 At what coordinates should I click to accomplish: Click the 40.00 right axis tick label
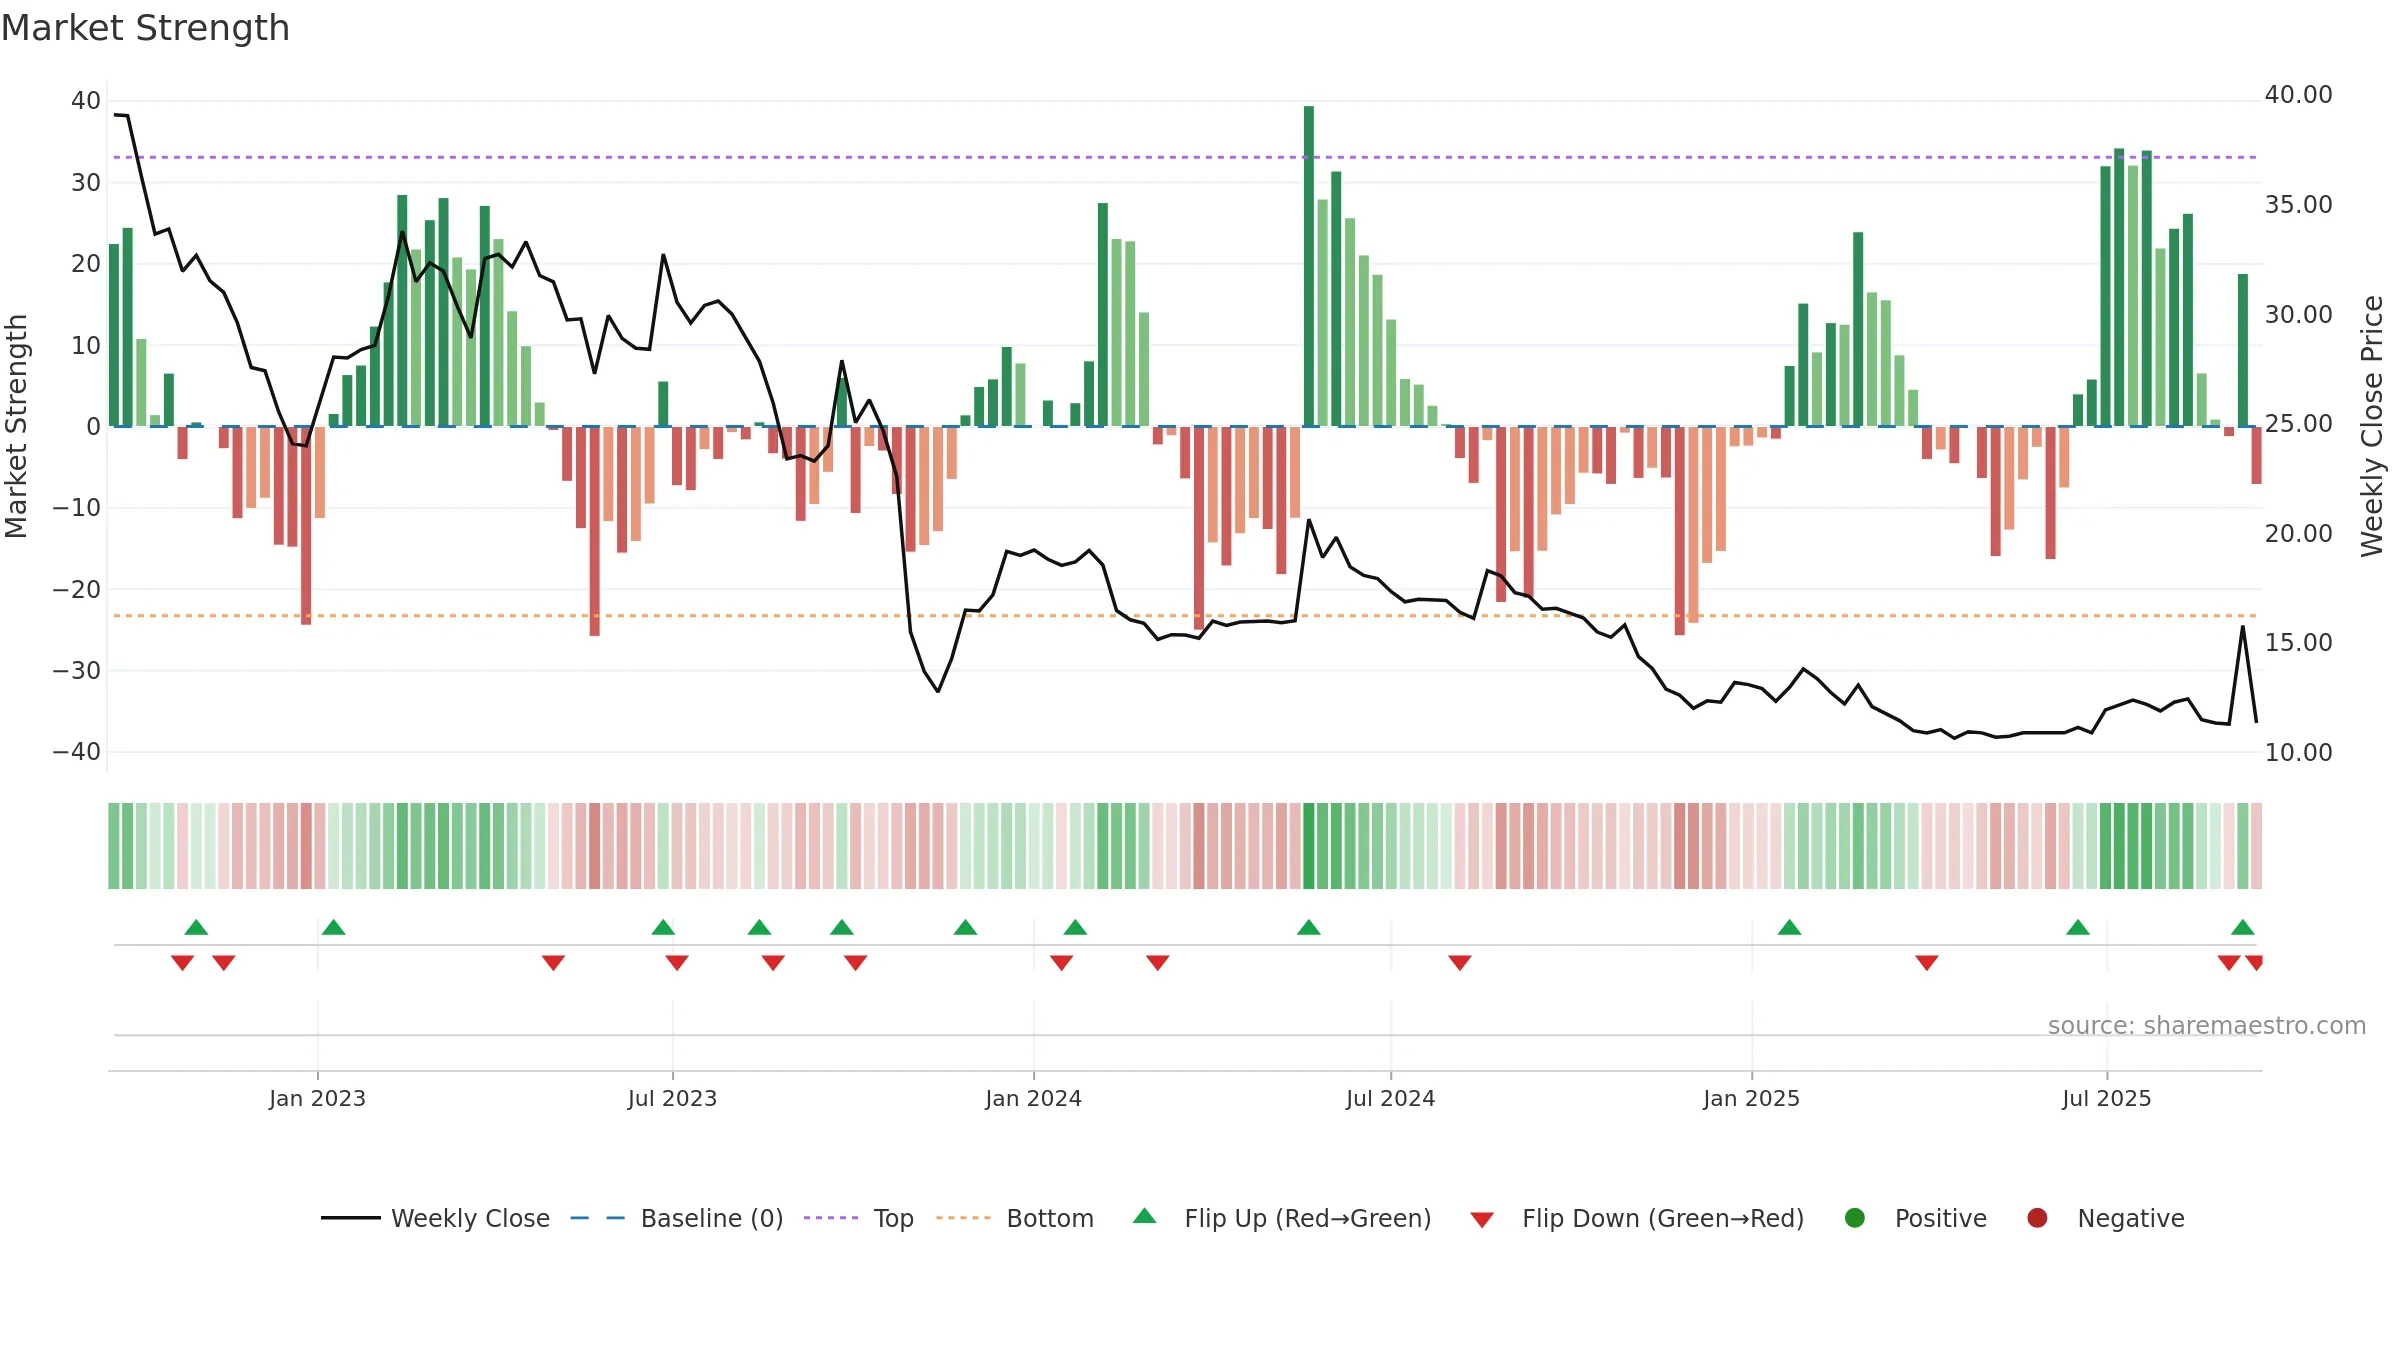(x=2298, y=95)
